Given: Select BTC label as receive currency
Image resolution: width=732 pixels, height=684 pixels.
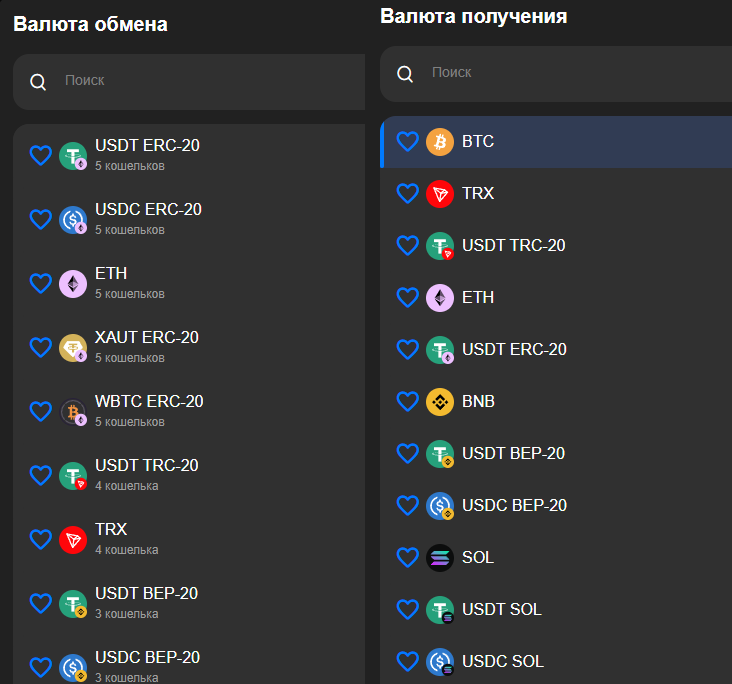Looking at the screenshot, I should click(x=478, y=141).
